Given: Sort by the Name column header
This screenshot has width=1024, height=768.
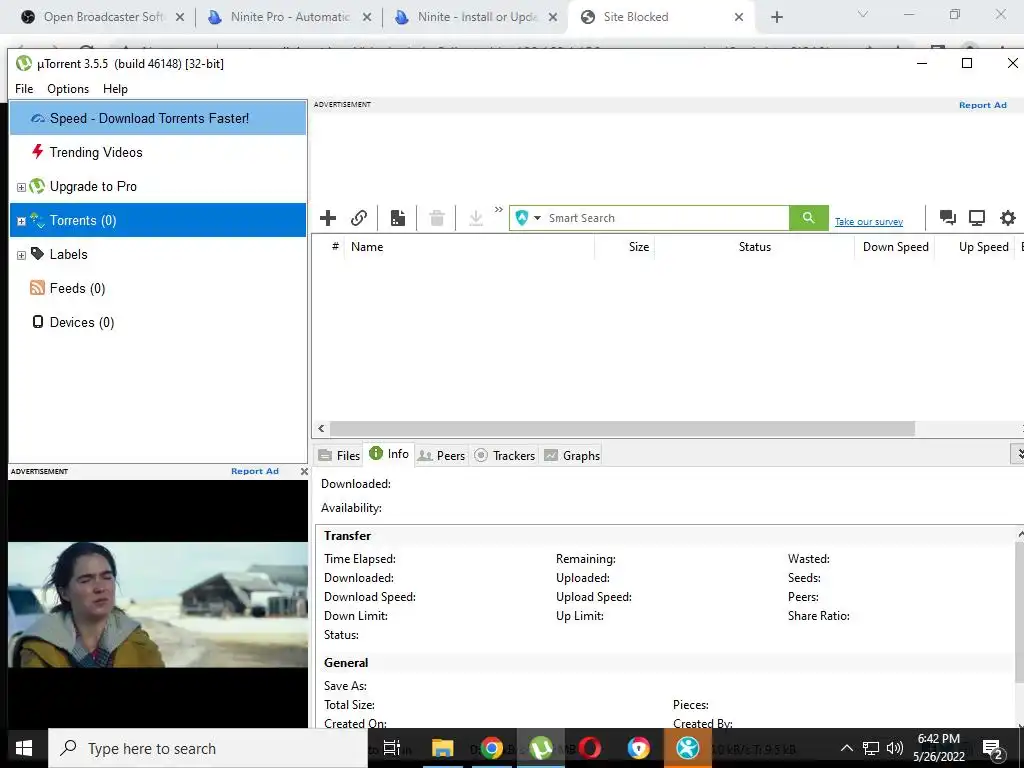Looking at the screenshot, I should [x=469, y=247].
